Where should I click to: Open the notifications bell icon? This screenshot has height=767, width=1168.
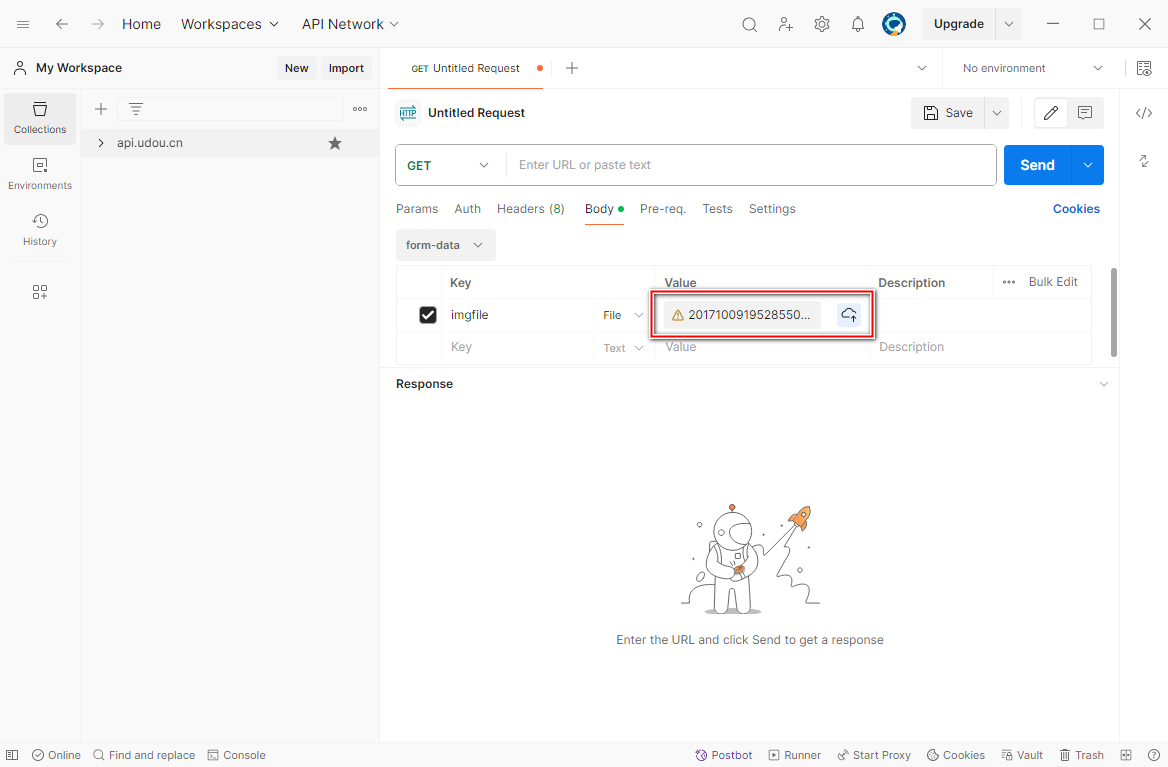[858, 24]
